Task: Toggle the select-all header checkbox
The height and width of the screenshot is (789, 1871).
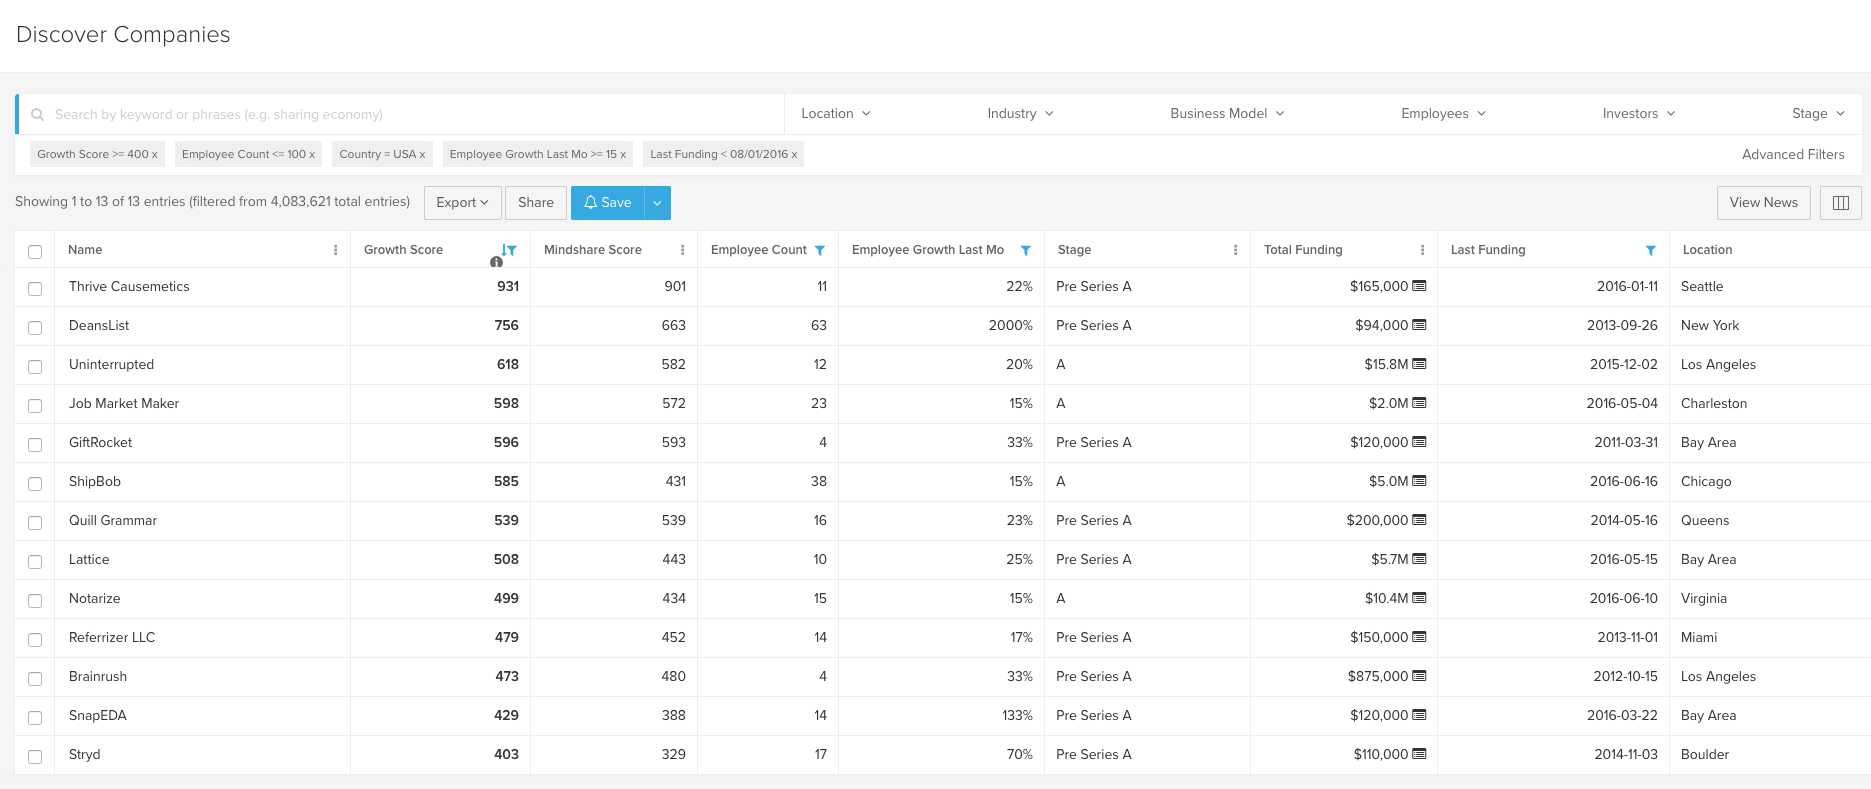Action: pyautogui.click(x=35, y=251)
